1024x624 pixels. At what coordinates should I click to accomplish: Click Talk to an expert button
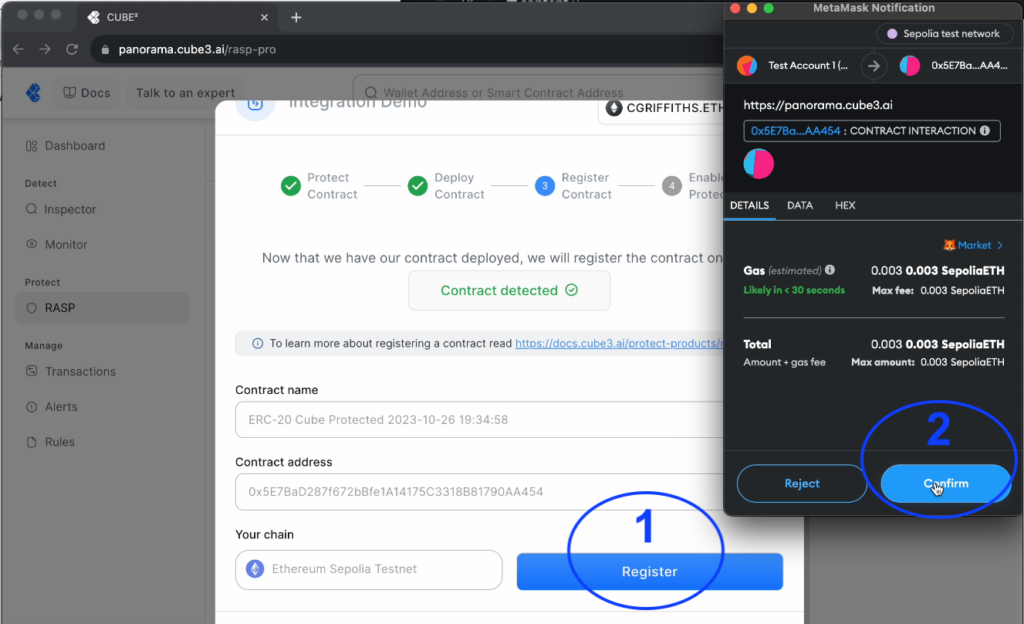pyautogui.click(x=185, y=93)
